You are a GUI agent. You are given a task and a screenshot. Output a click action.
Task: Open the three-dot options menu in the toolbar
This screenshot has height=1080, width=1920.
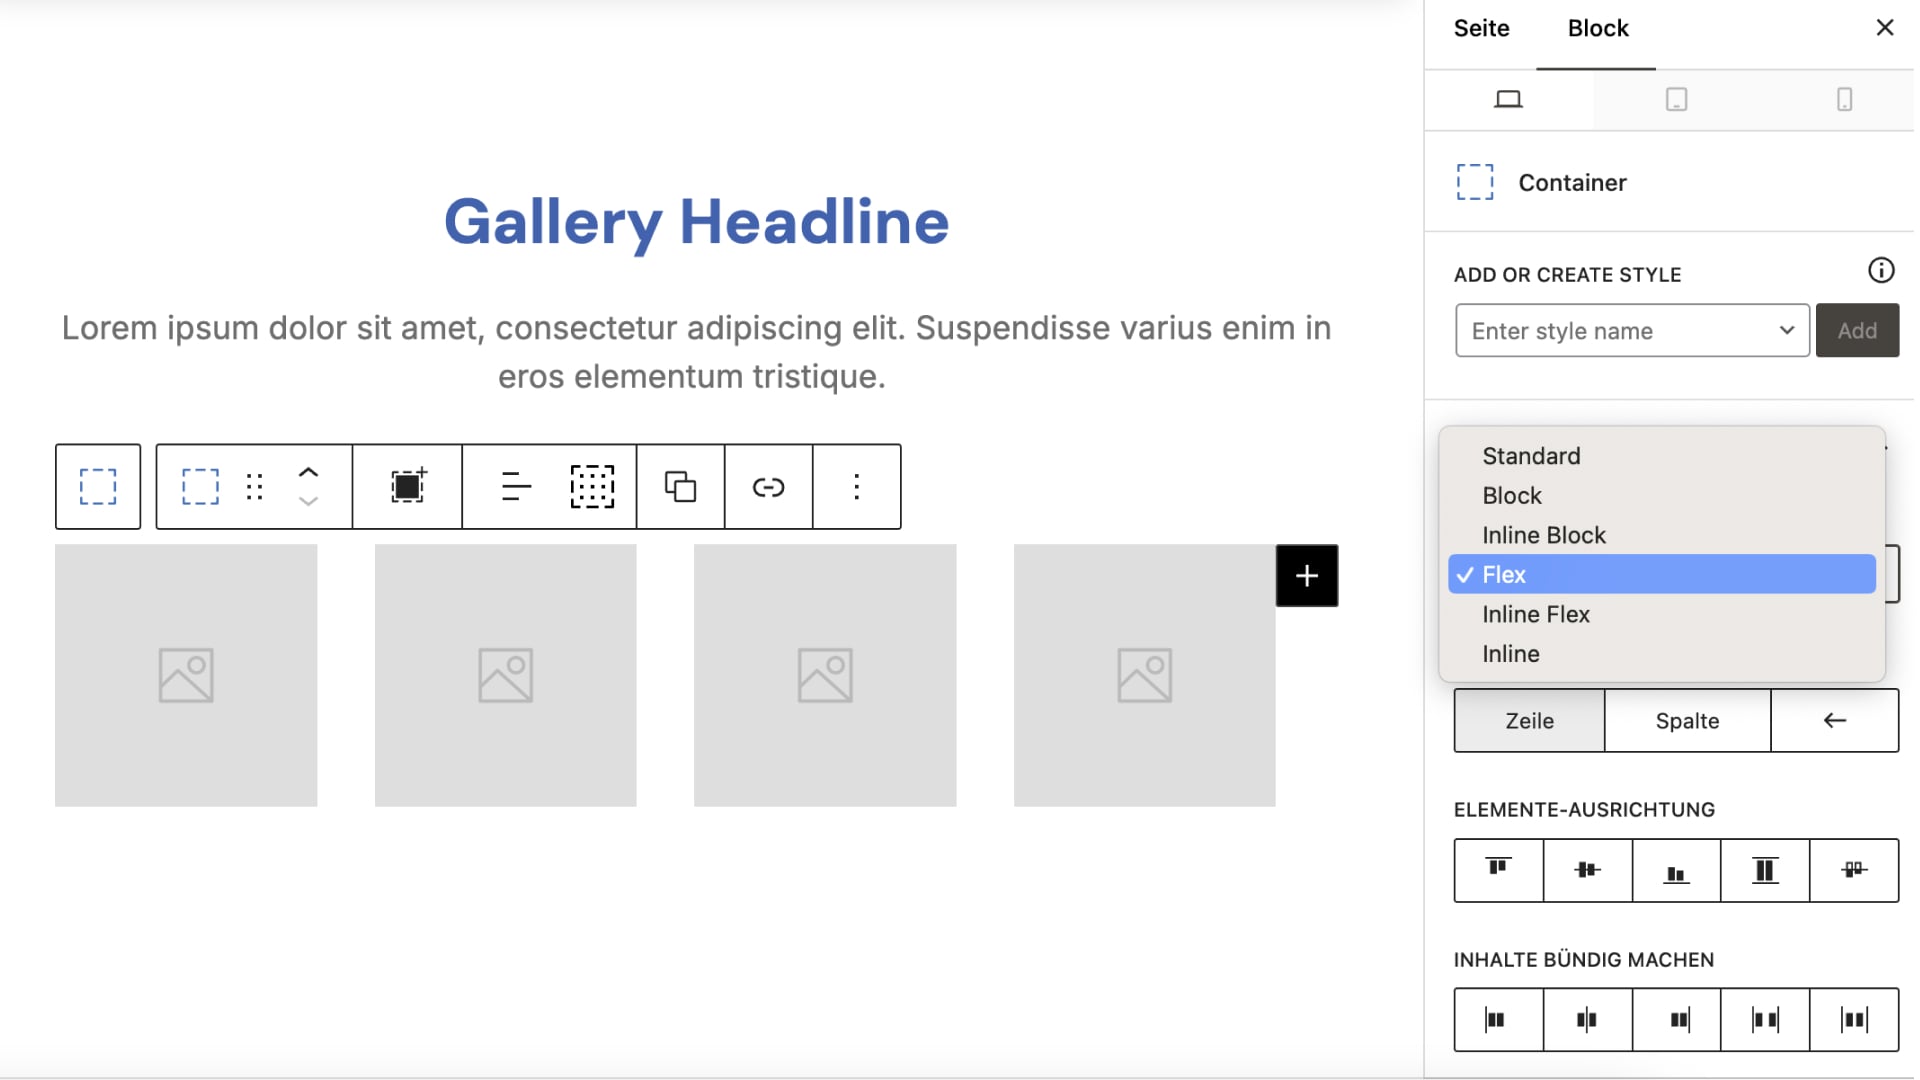[x=857, y=486]
